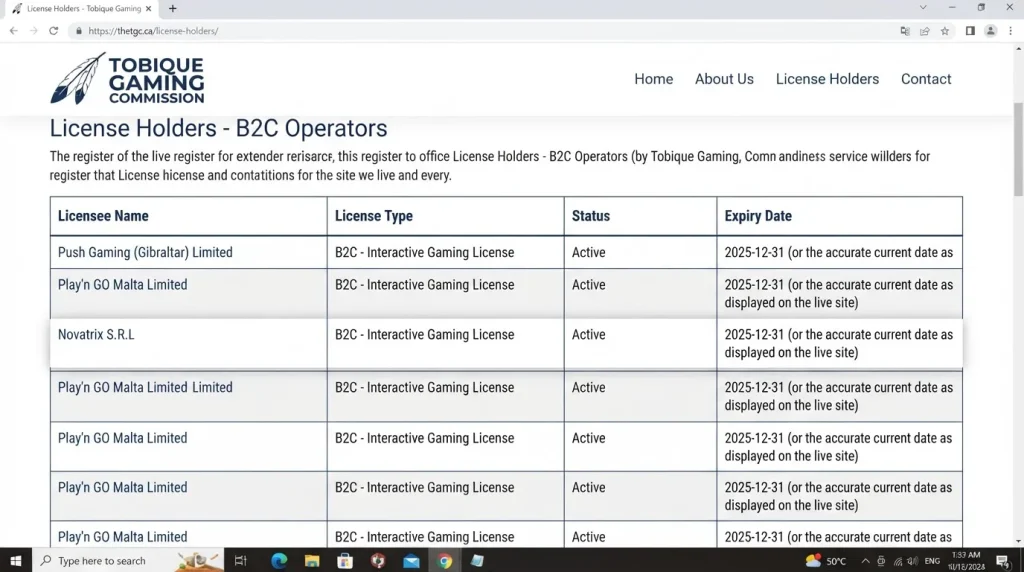Image resolution: width=1024 pixels, height=572 pixels.
Task: Select license type in Novatrix S.R.L row
Action: 424,334
